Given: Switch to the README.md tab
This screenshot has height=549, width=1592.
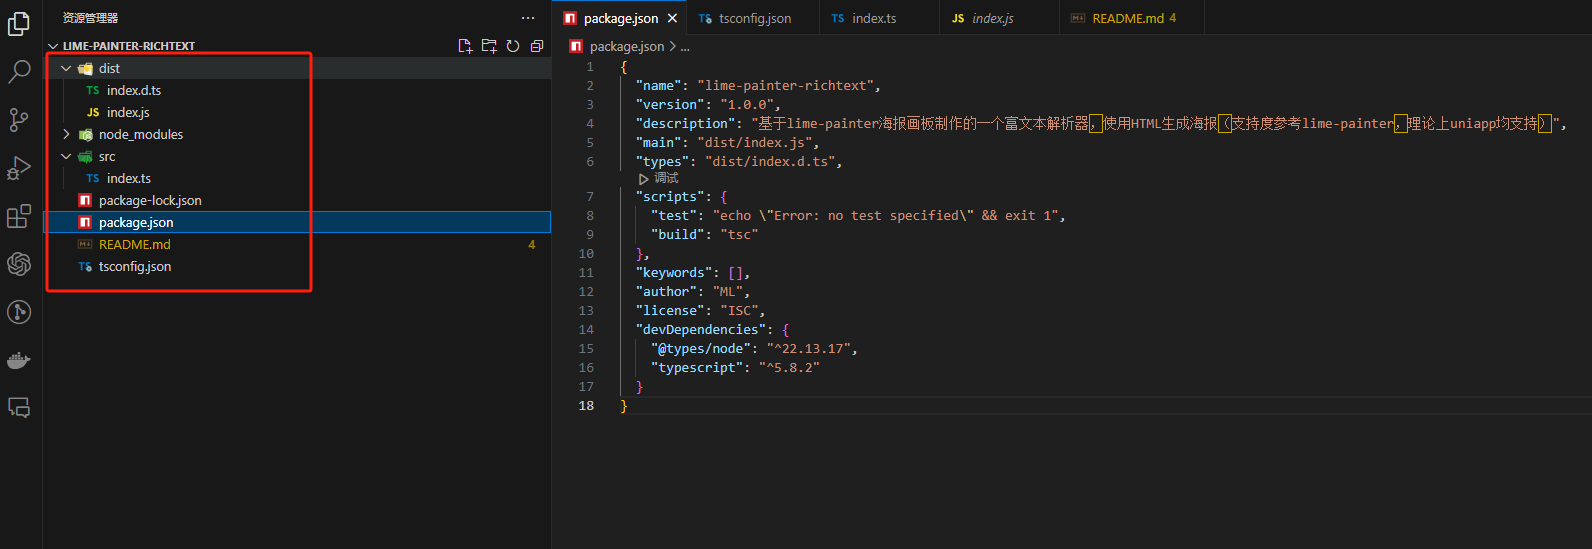Looking at the screenshot, I should 1127,18.
